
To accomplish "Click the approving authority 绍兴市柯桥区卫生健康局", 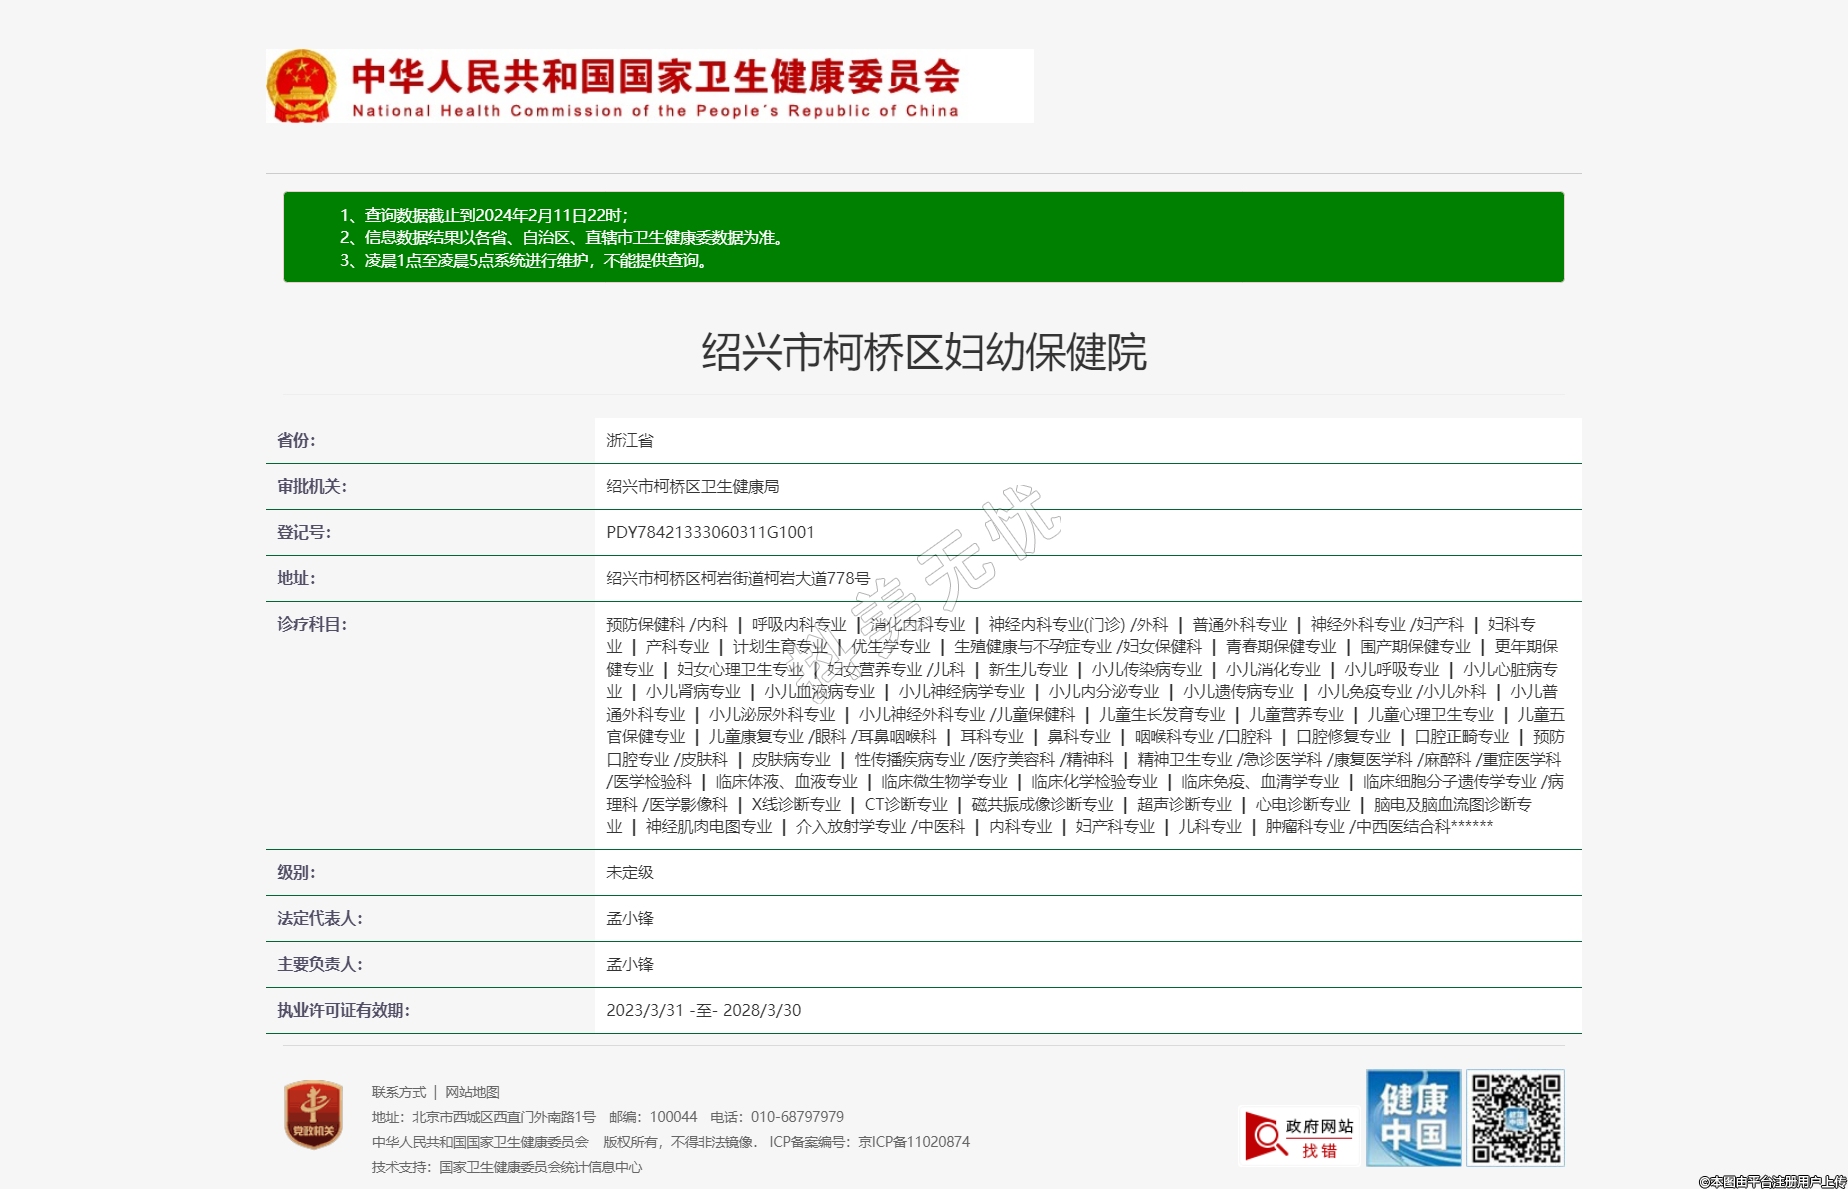I will 692,486.
